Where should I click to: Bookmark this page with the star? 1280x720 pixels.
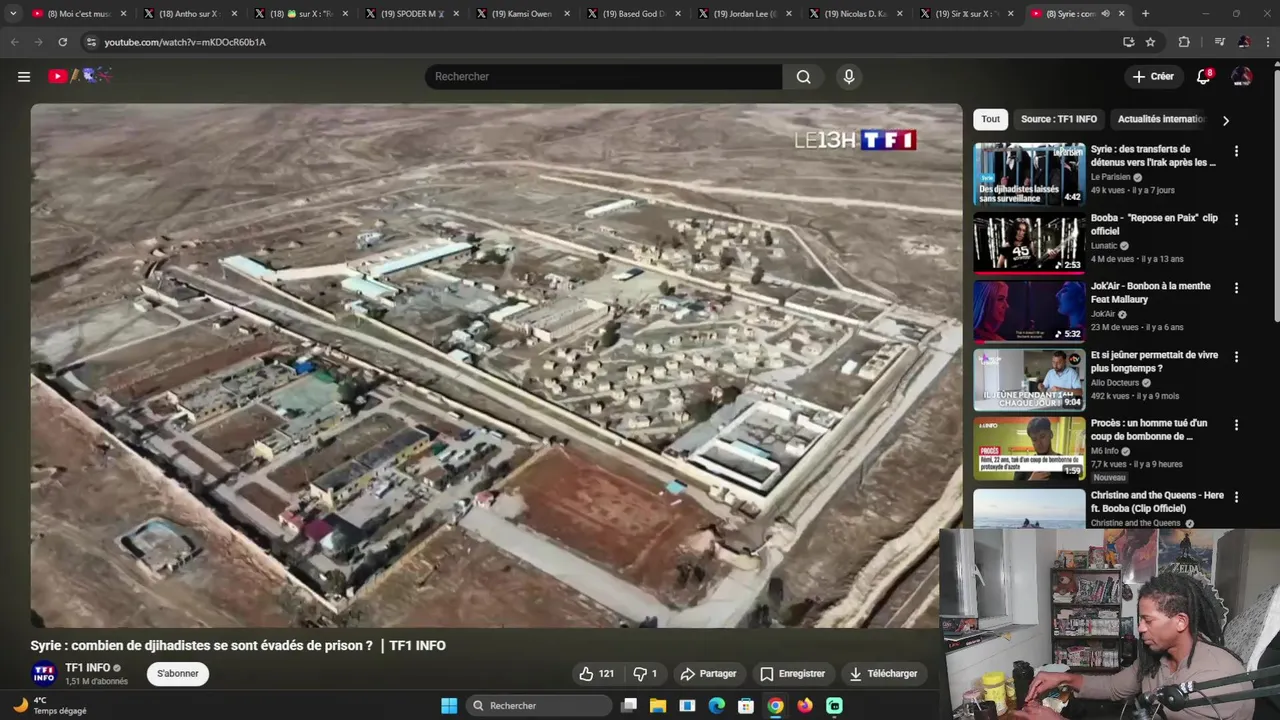tap(1150, 42)
